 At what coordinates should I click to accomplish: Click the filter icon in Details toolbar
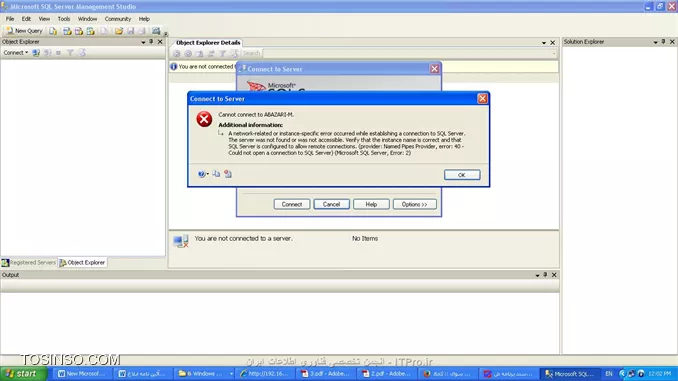(223, 54)
